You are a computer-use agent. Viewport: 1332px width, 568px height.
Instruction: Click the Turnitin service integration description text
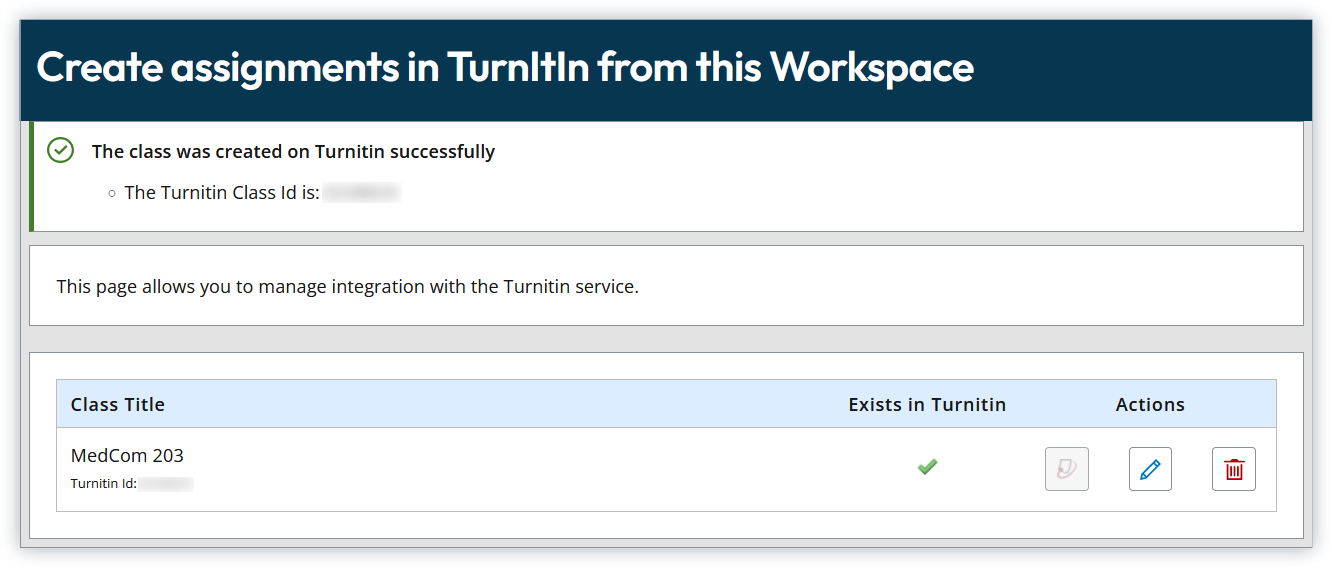(x=347, y=287)
